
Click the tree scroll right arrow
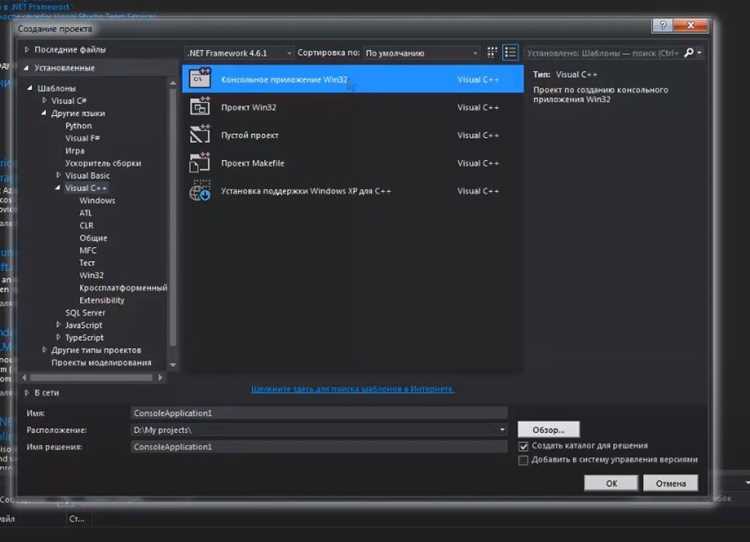point(160,377)
